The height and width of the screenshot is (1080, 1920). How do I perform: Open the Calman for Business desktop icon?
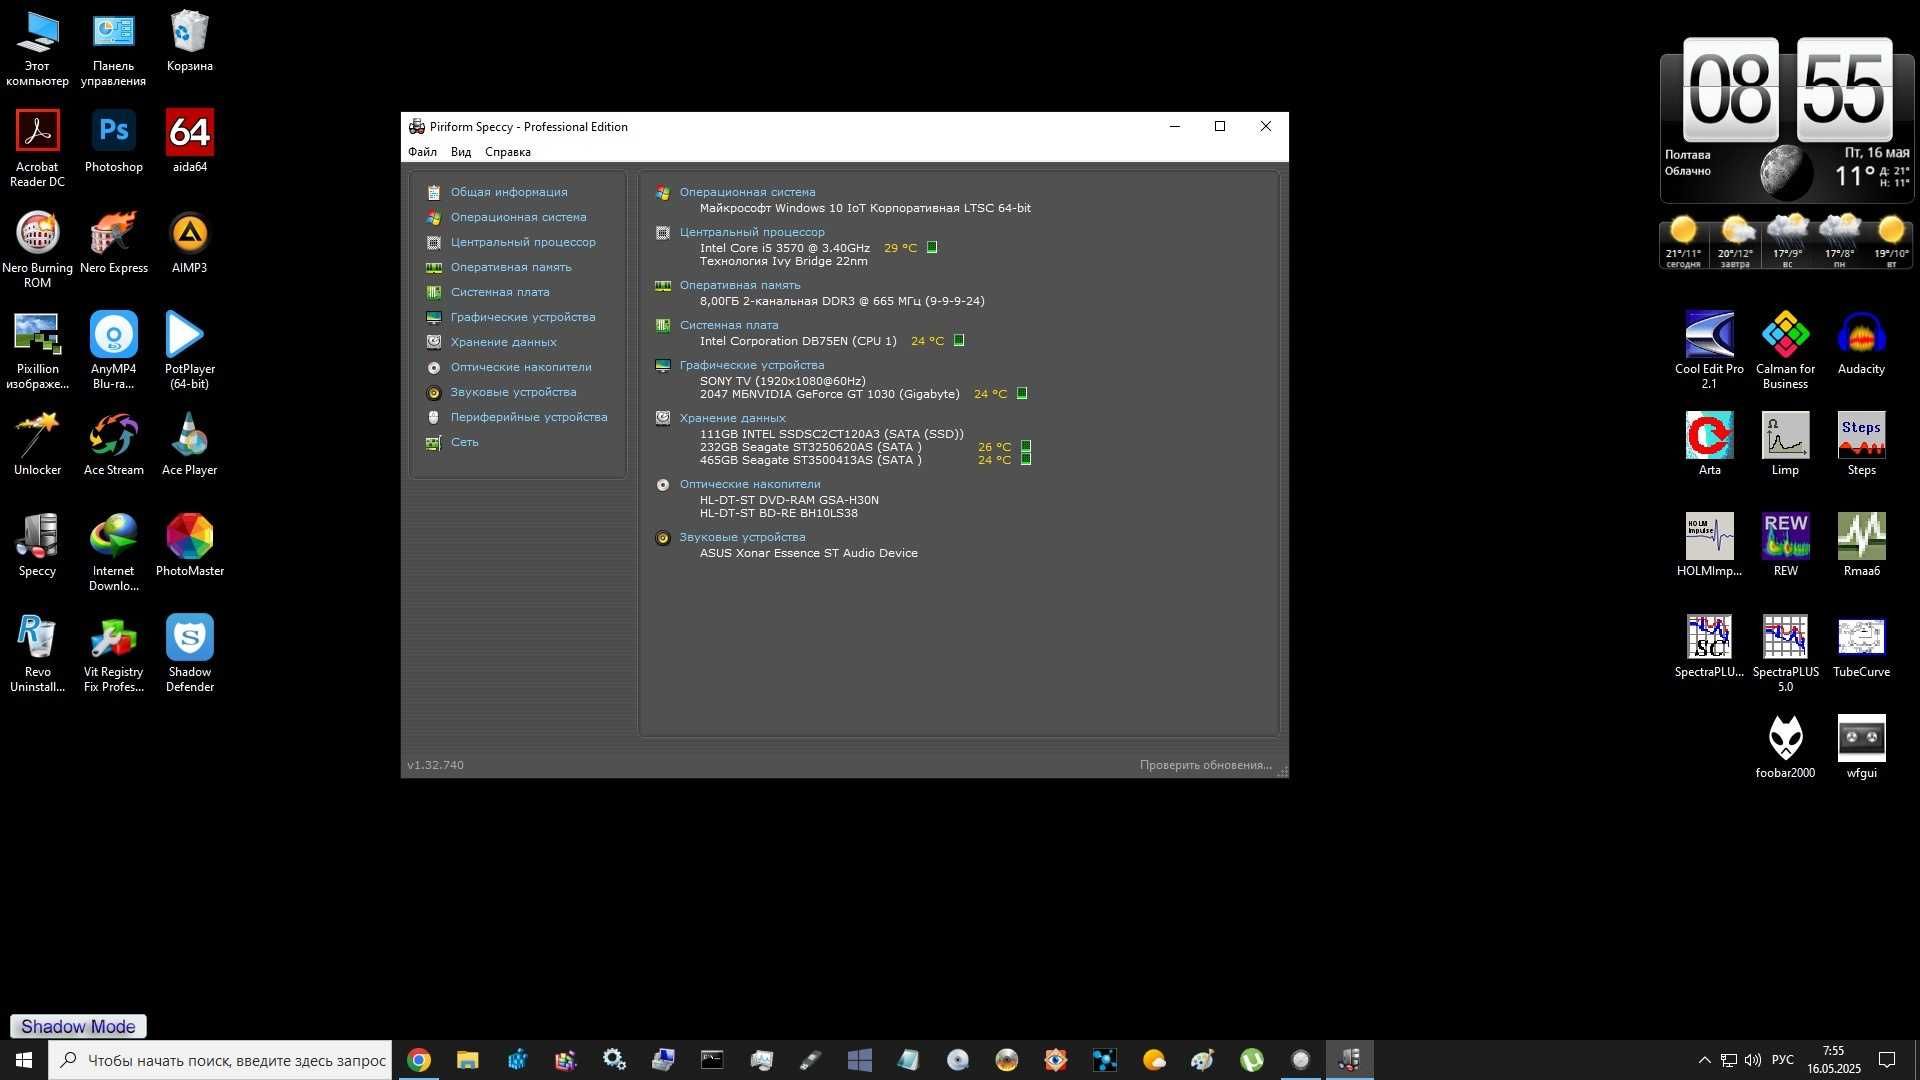pyautogui.click(x=1785, y=350)
